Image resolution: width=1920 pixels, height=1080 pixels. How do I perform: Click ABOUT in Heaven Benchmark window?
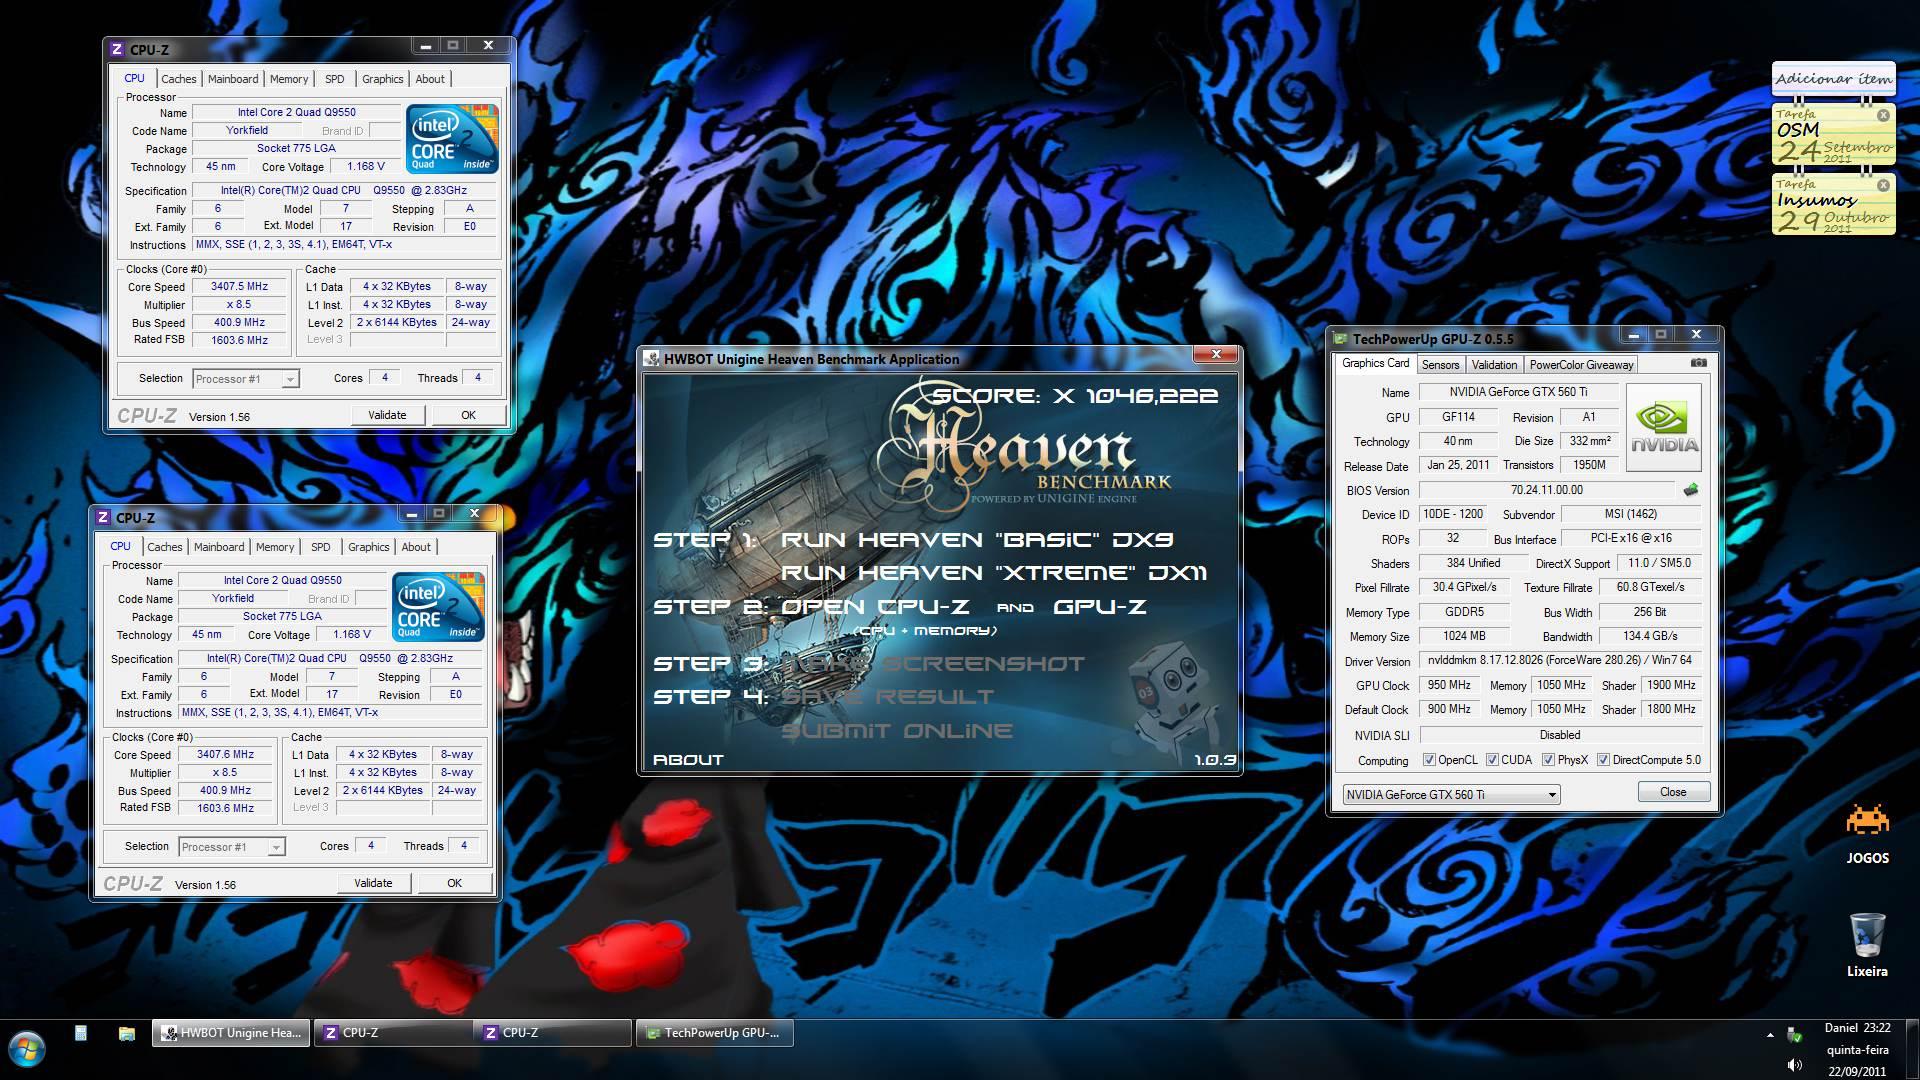coord(688,760)
